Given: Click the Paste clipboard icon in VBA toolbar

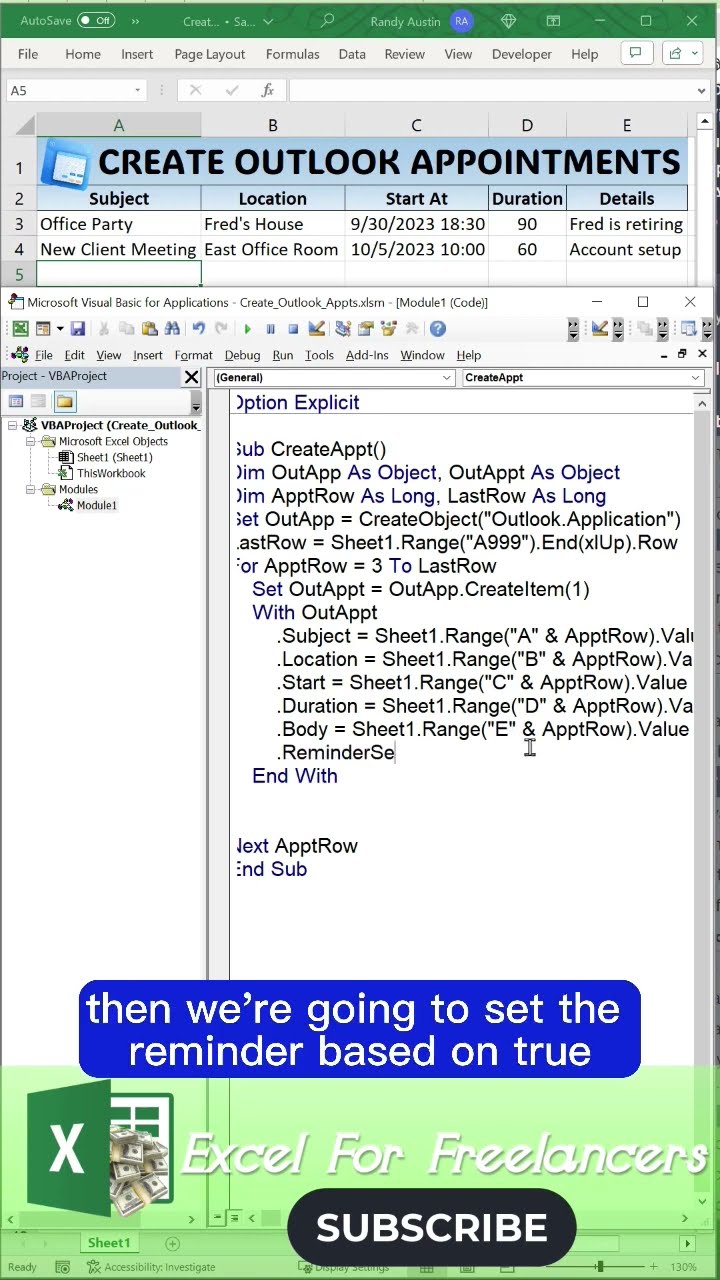Looking at the screenshot, I should pyautogui.click(x=150, y=329).
